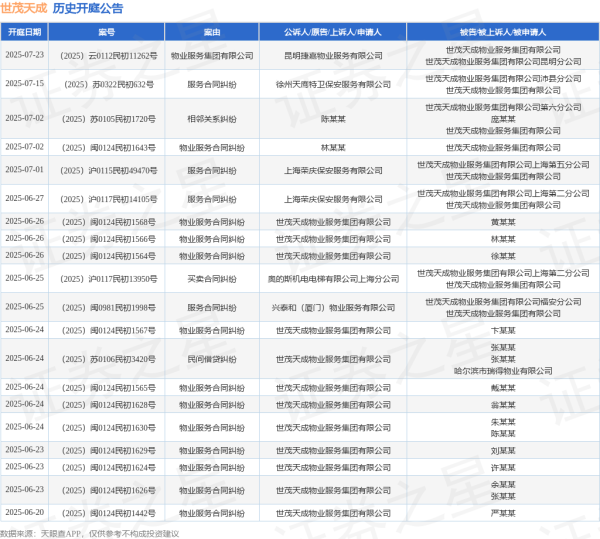Click defendant 林某某 in the 1566号 row
Screen dimensions: 600x539
tap(503, 239)
